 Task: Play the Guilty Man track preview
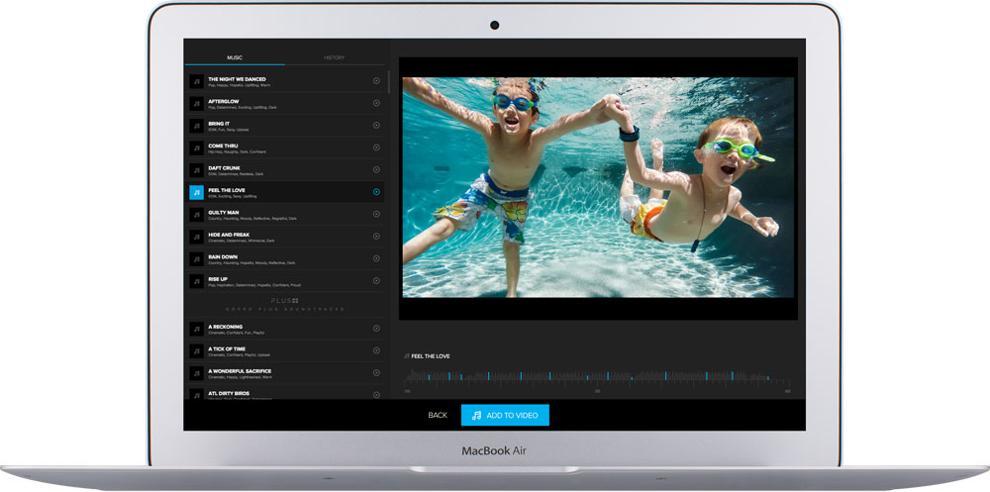(376, 214)
